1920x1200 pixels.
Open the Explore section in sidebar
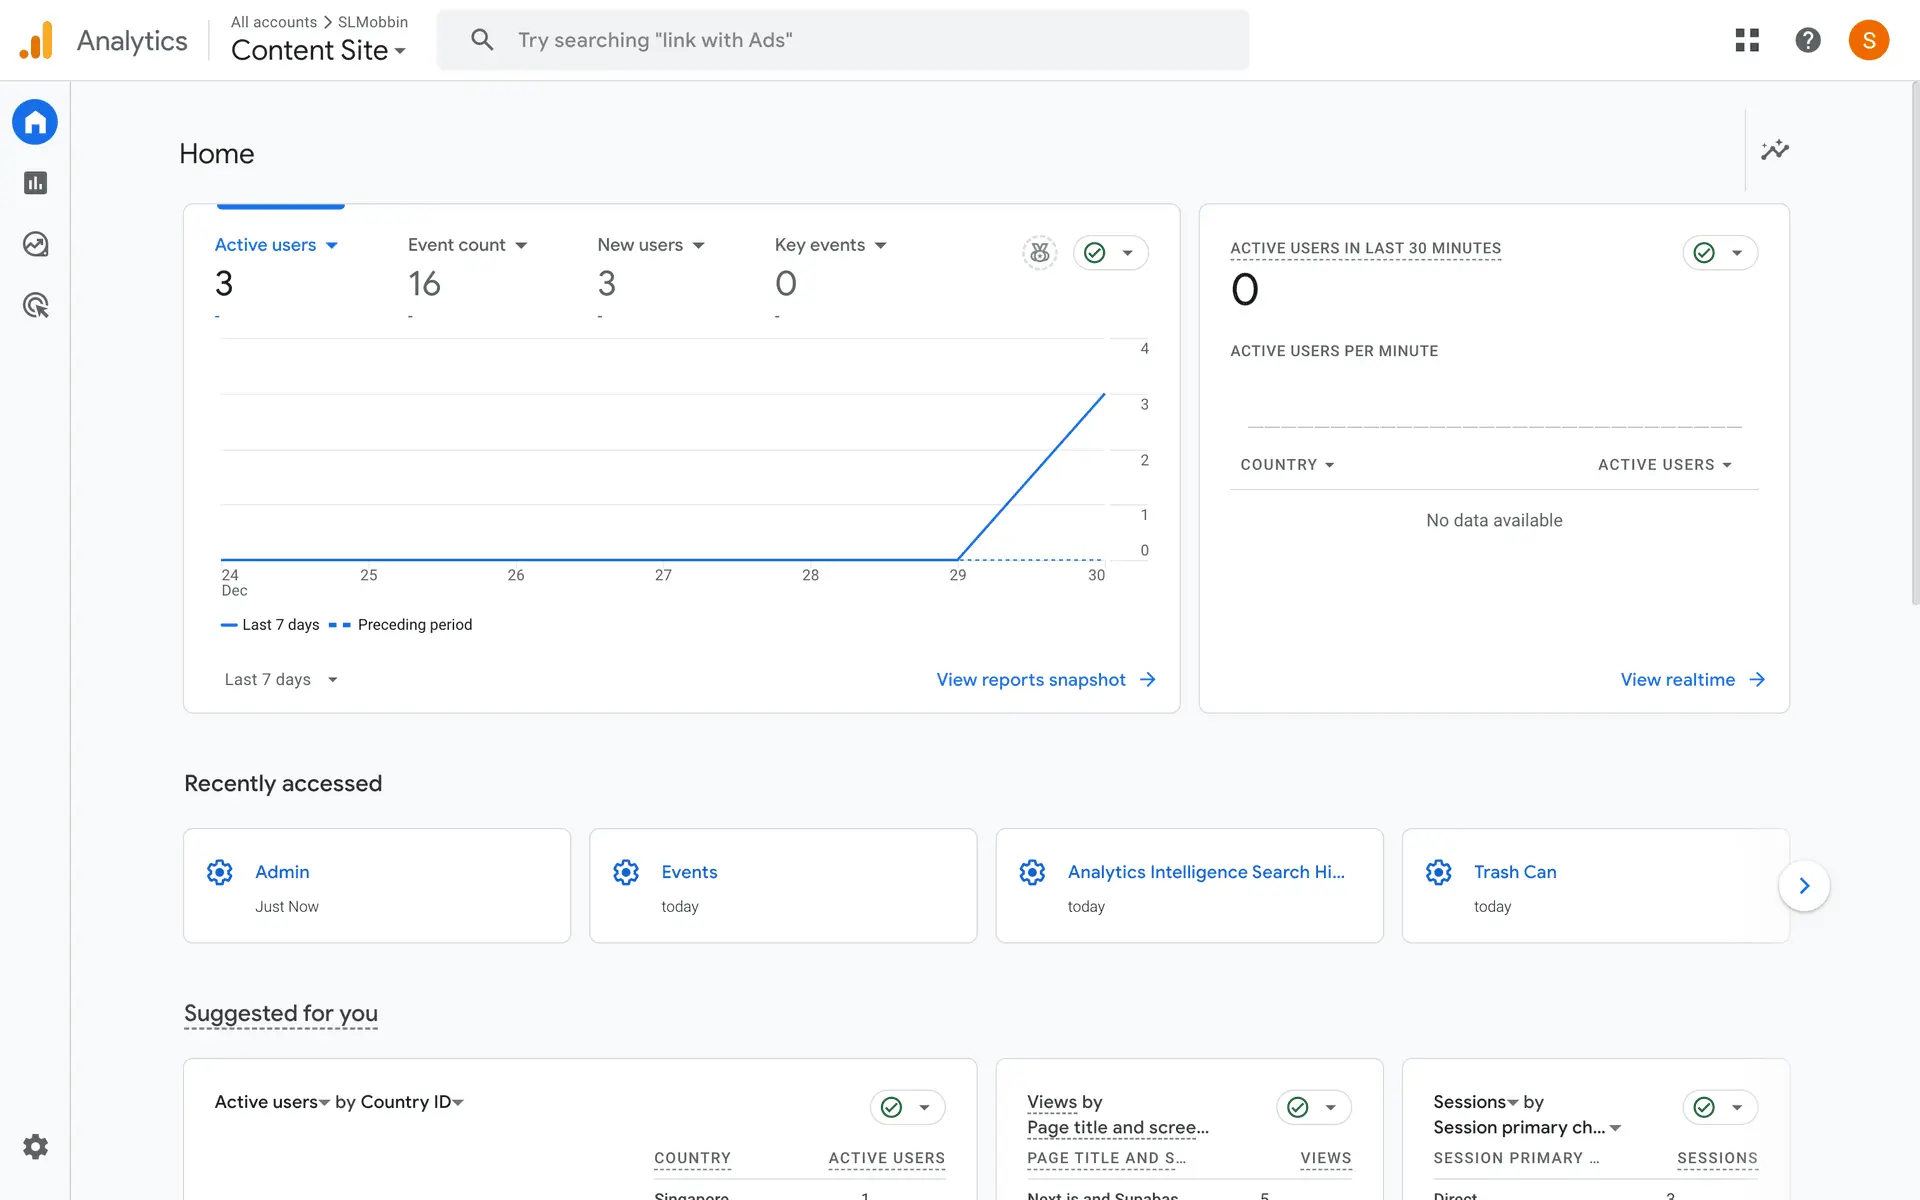click(x=35, y=244)
